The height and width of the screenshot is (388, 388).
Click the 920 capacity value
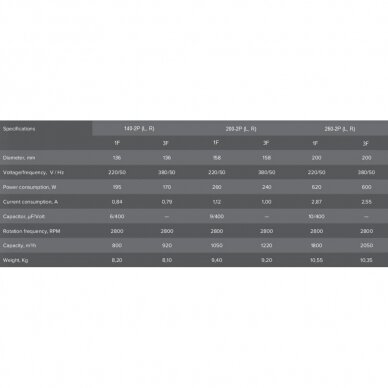[x=167, y=245]
